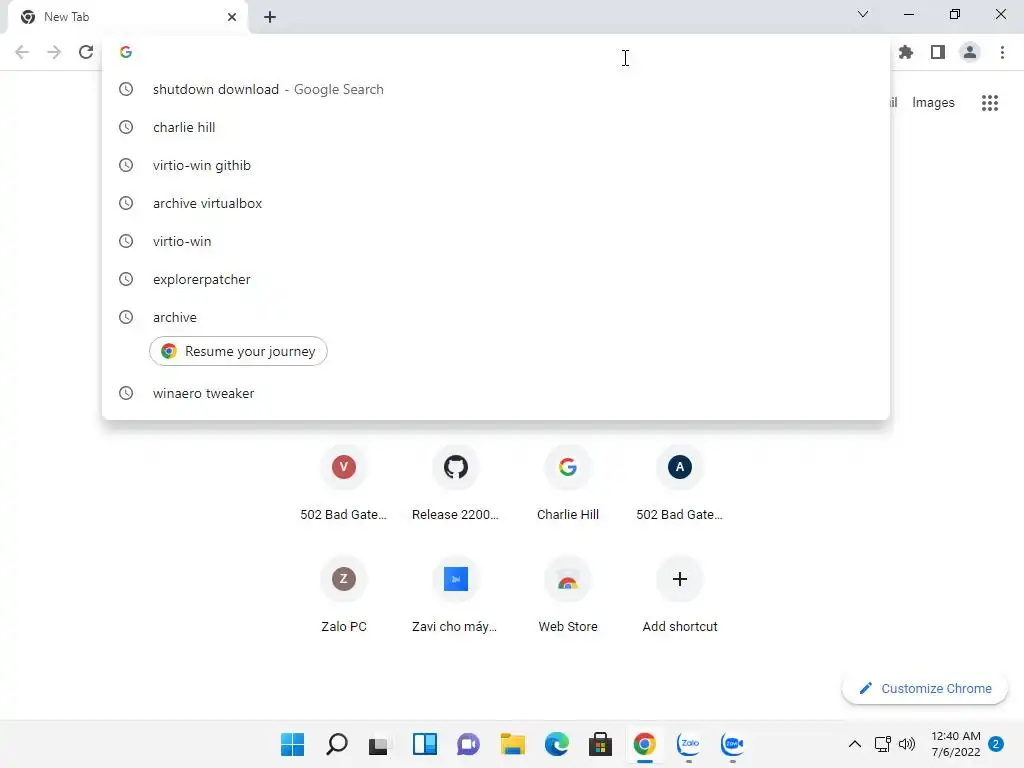Screen dimensions: 1024x768
Task: Open taskbar Search magnifier
Action: pos(336,744)
